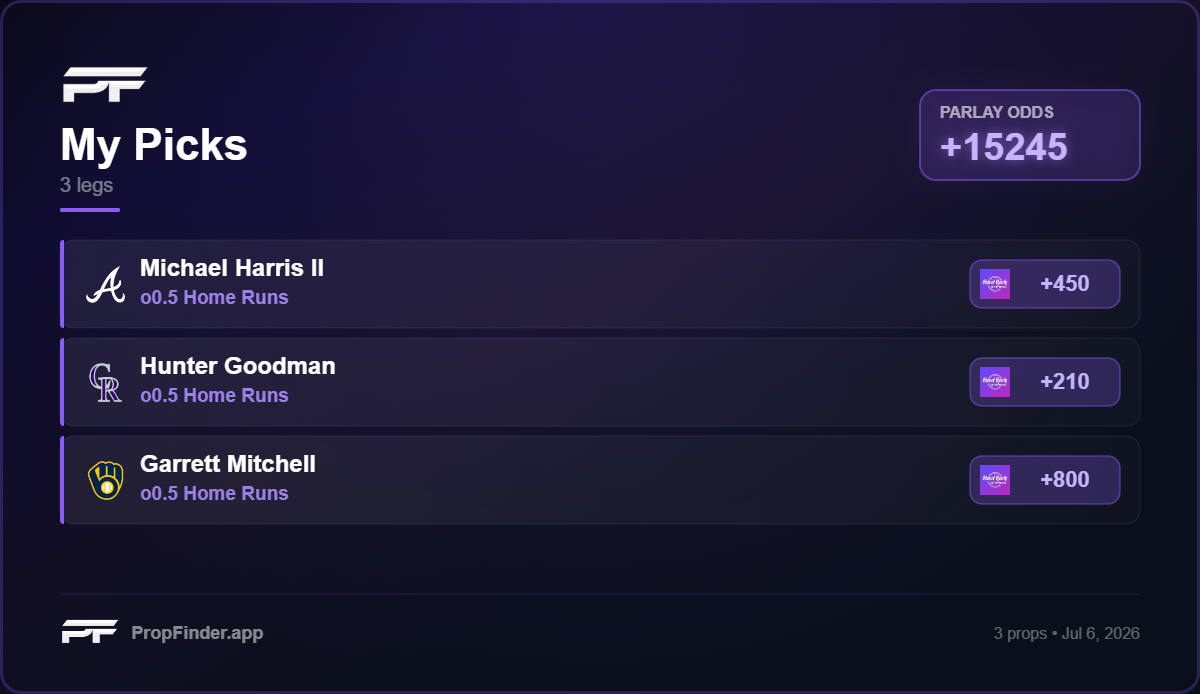Click the Atlanta Braves team logo

[x=105, y=285]
